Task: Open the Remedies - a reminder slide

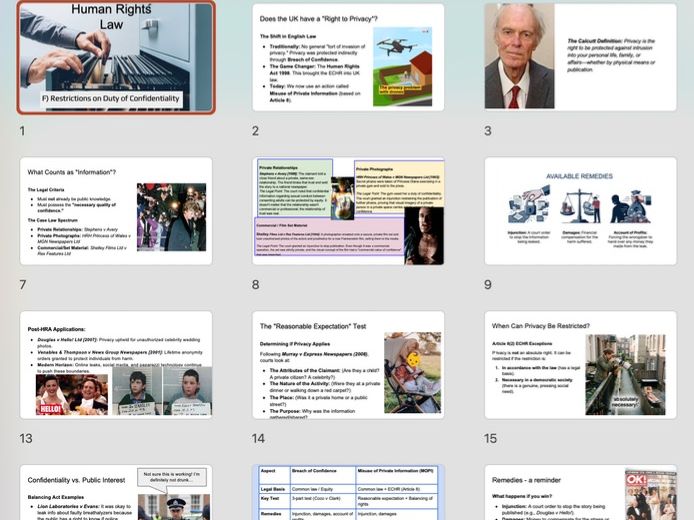Action: 580,492
